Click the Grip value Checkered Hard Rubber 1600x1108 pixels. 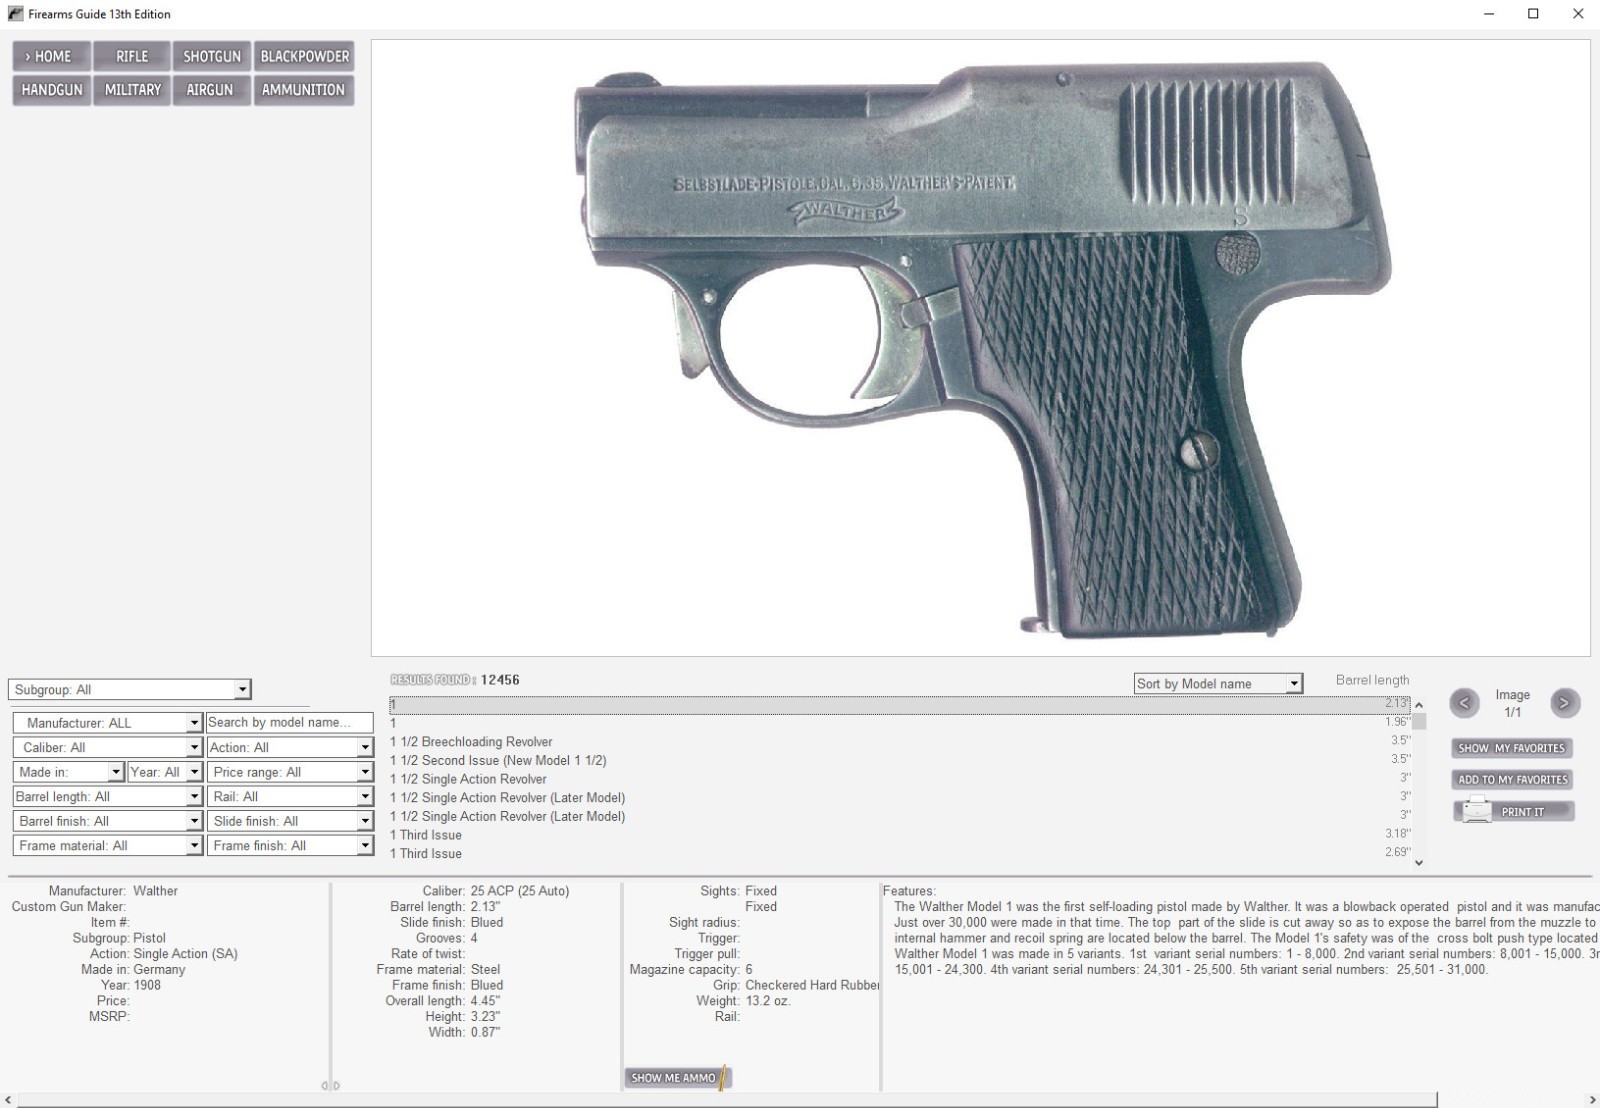(812, 985)
